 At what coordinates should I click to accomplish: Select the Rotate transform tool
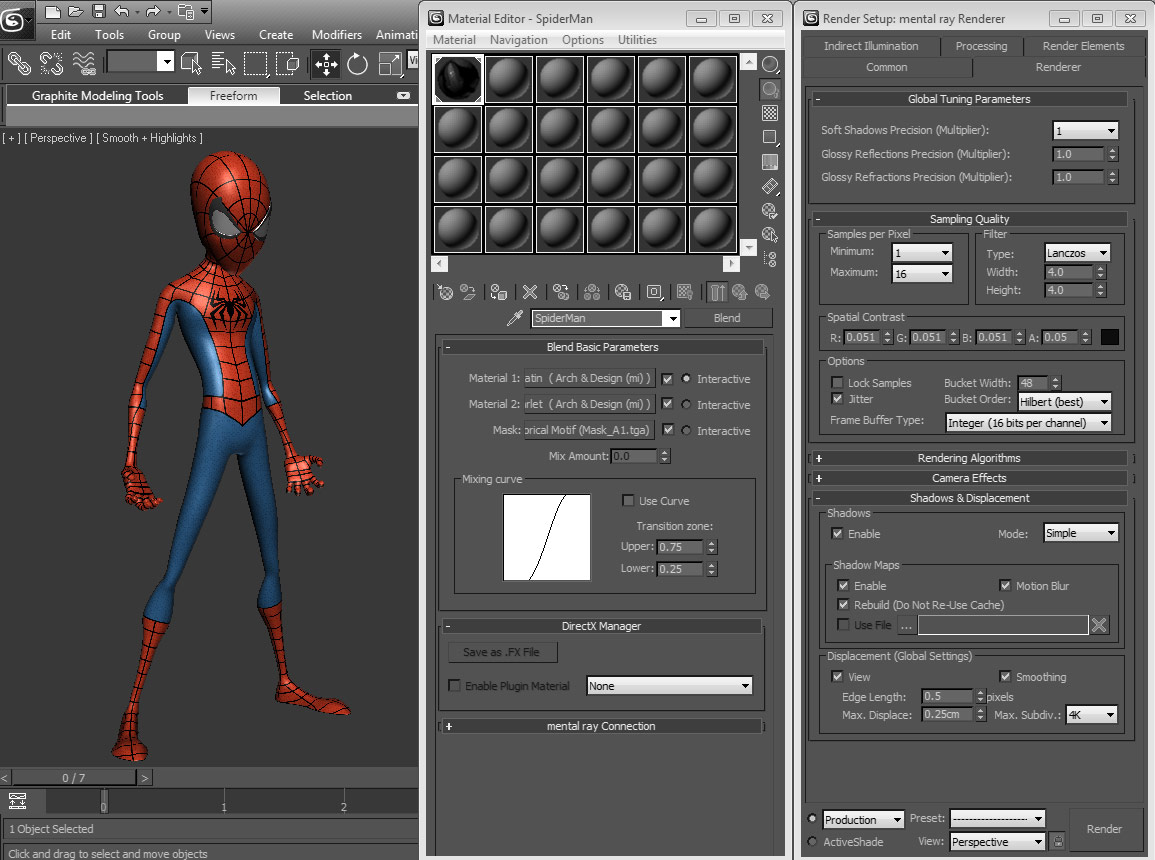coord(358,63)
